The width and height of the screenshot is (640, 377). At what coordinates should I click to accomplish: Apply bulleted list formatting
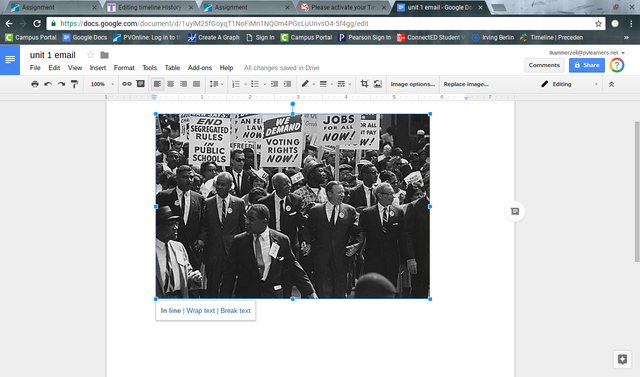(x=255, y=84)
